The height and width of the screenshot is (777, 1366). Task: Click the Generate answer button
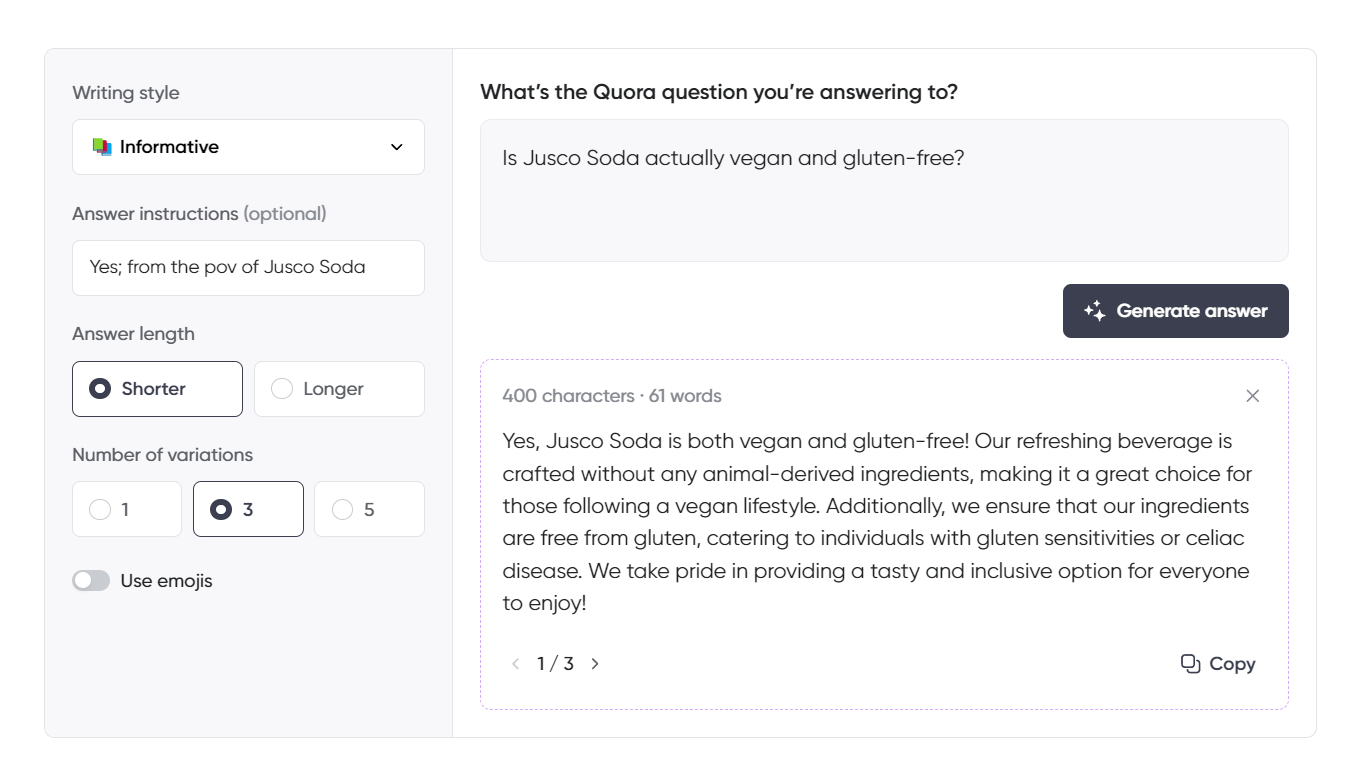(1175, 311)
